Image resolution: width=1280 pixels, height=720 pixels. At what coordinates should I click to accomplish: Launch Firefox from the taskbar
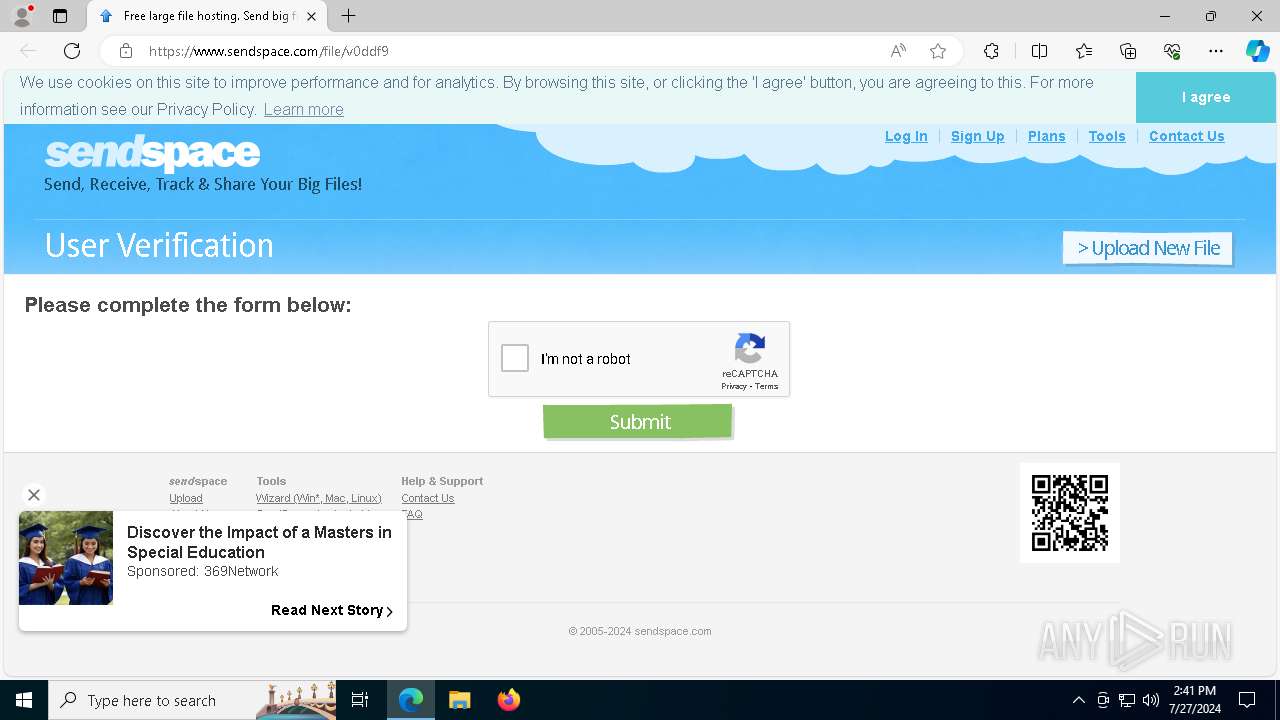(x=508, y=700)
